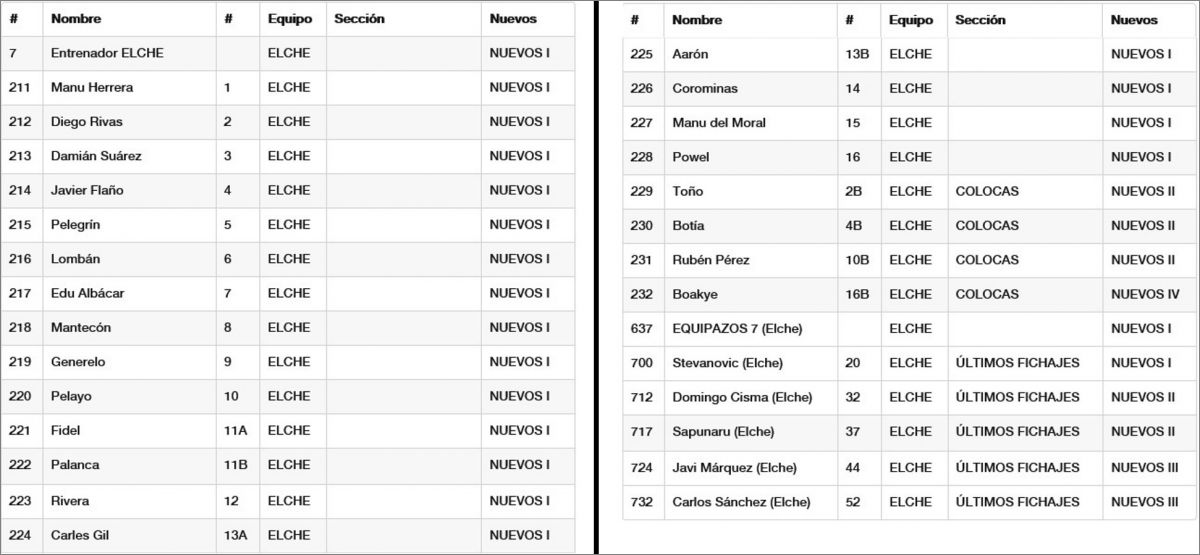The image size is (1200, 555).
Task: Click the Pelegrín name cell
Action: [x=76, y=225]
